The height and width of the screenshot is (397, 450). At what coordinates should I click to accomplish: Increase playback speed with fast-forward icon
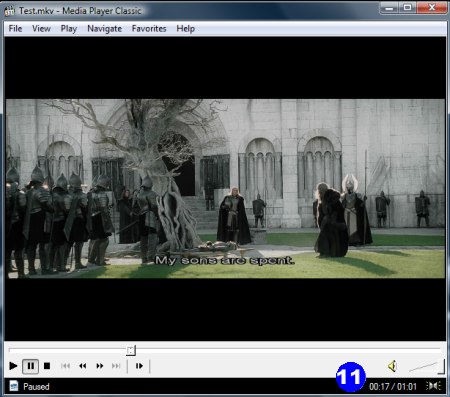pos(99,366)
